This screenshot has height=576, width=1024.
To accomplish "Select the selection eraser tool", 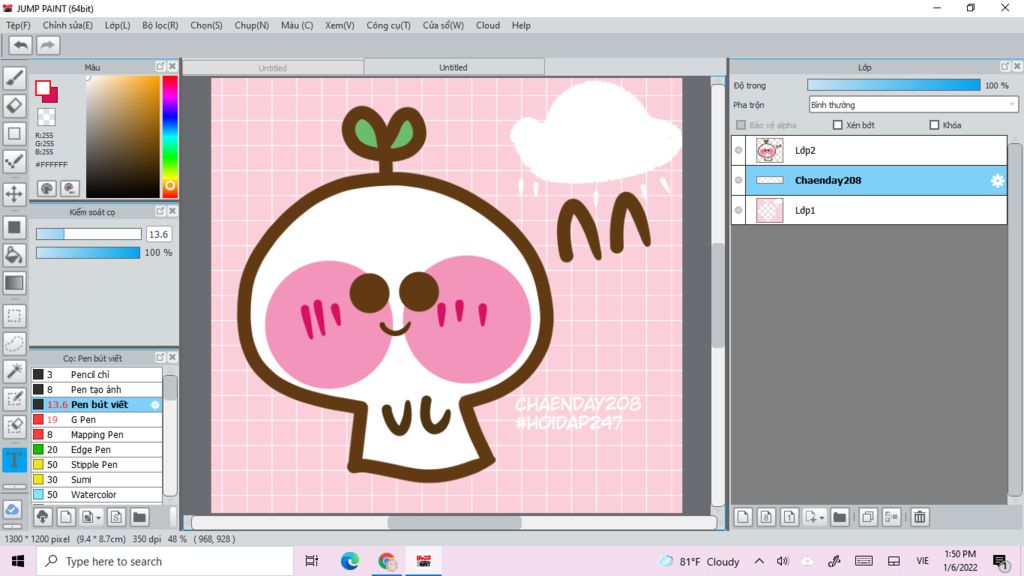I will coord(14,426).
